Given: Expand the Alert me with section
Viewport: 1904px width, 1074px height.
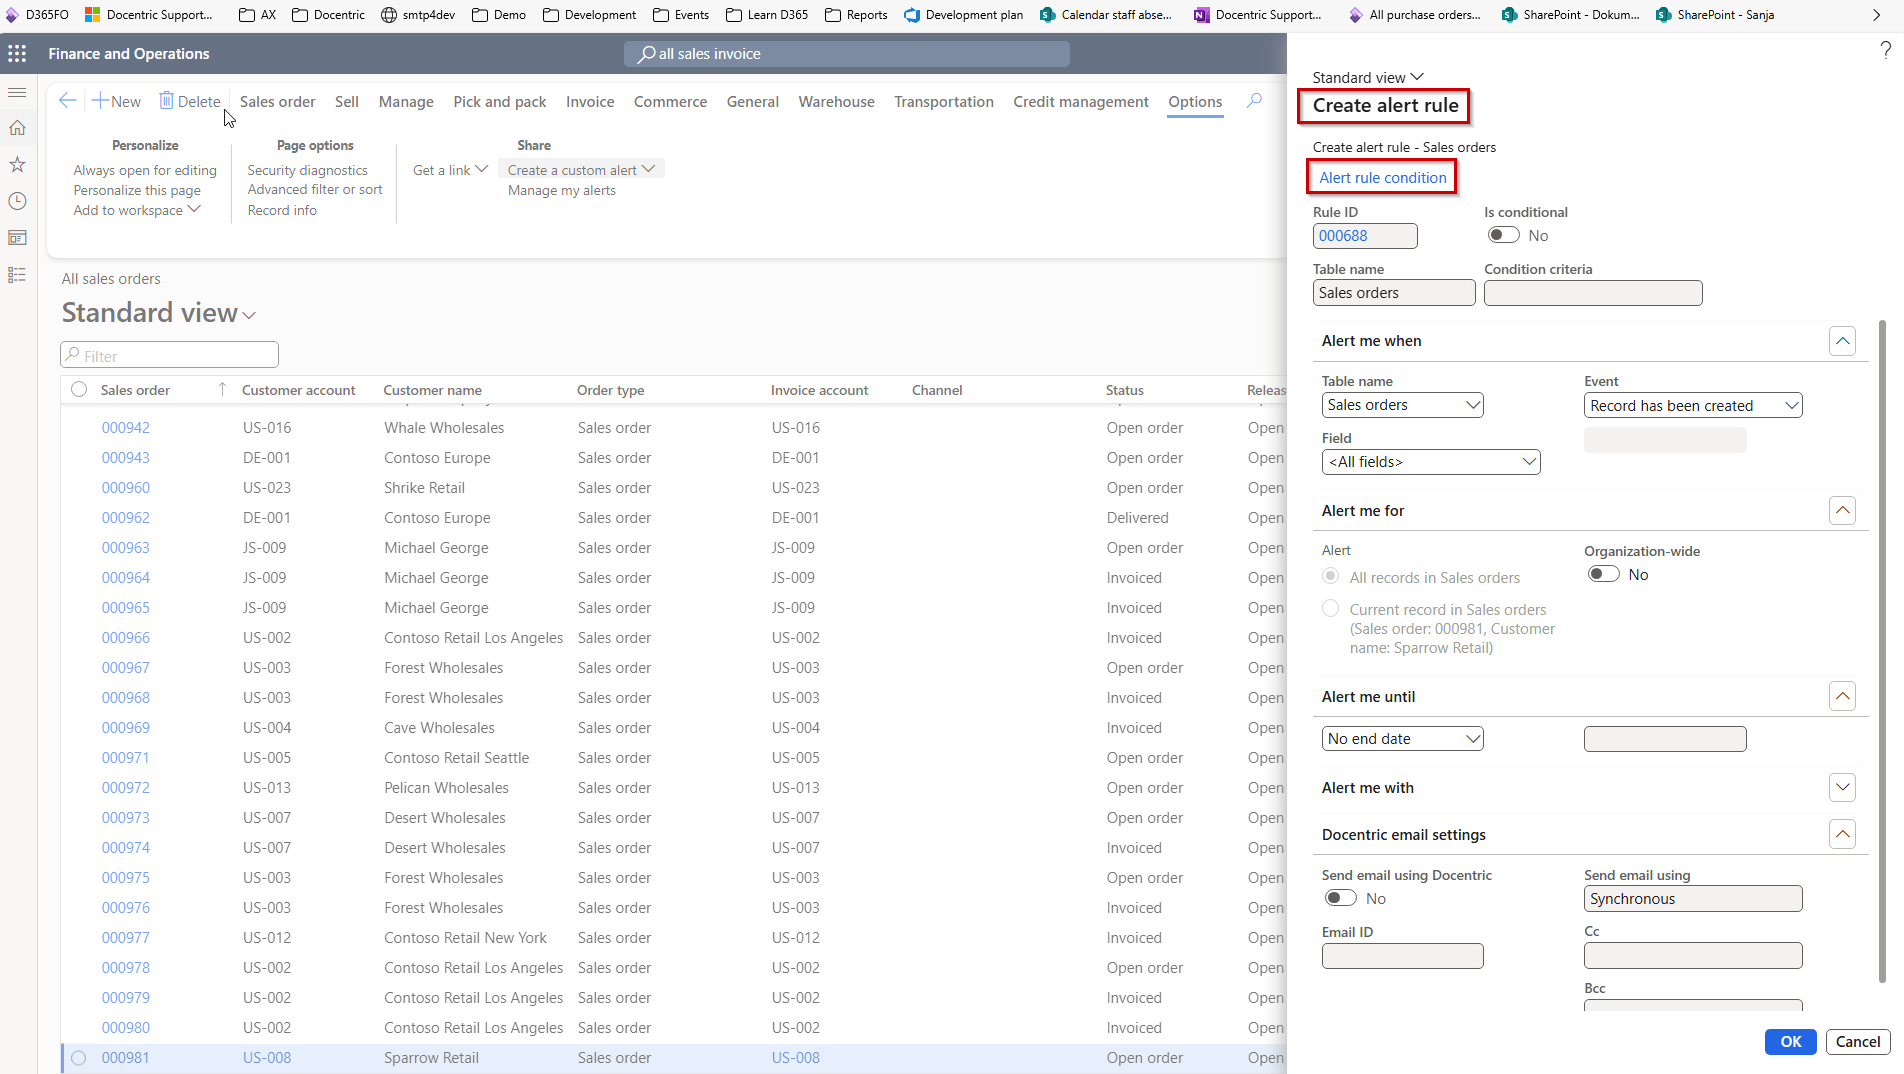Looking at the screenshot, I should tap(1842, 787).
